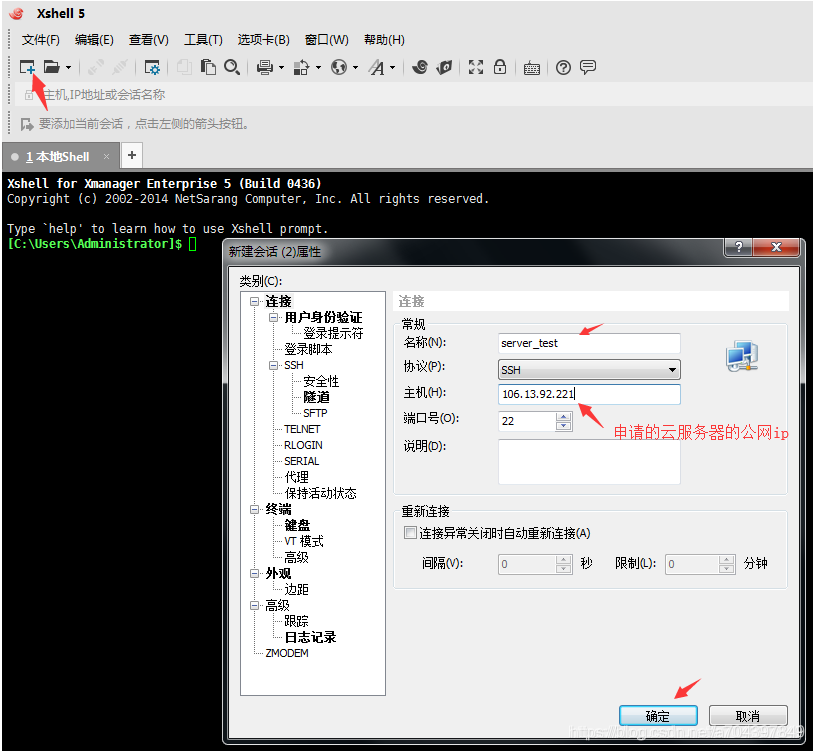Open the dropdown arrow next to folder icon
The height and width of the screenshot is (751, 815).
tap(68, 68)
